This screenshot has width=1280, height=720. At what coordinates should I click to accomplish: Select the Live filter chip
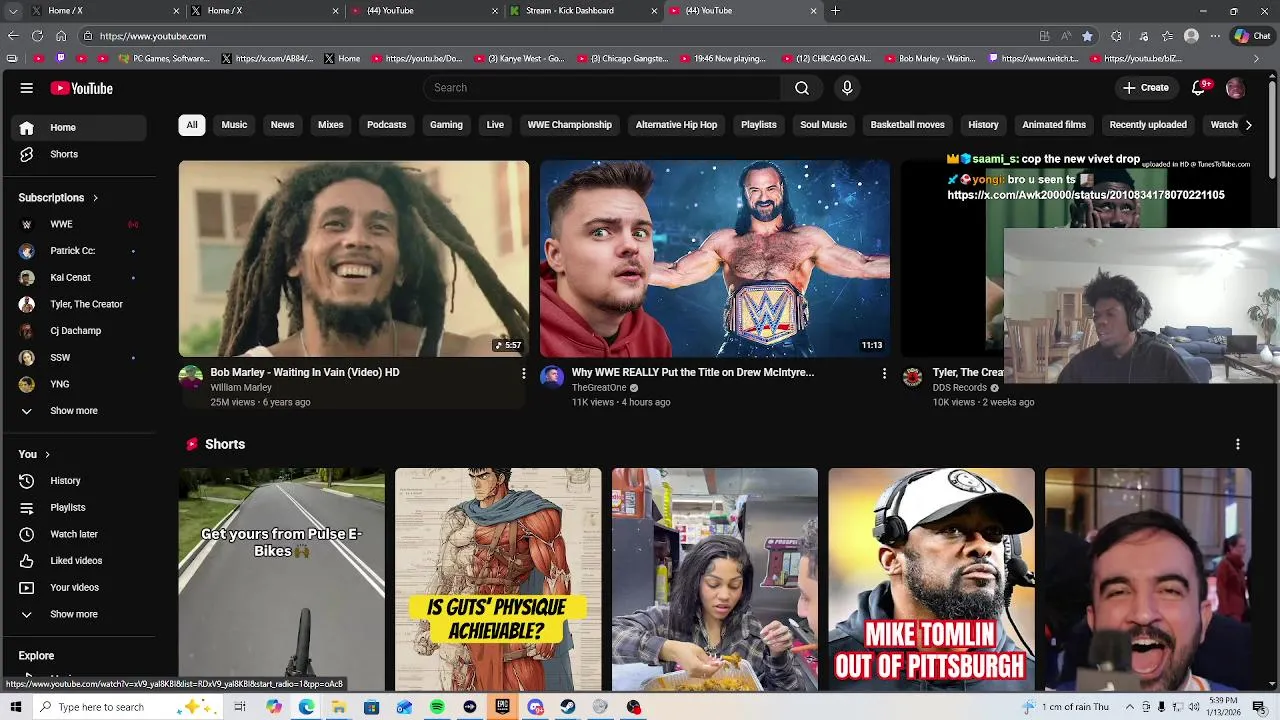click(495, 125)
